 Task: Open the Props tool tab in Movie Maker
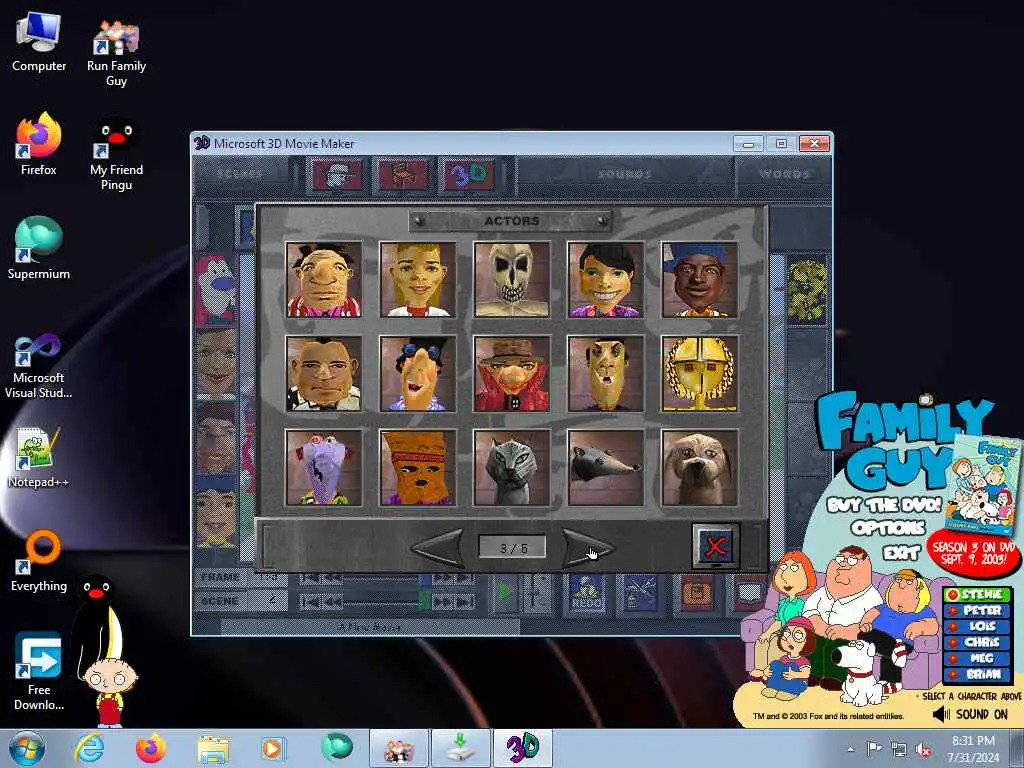(x=403, y=175)
